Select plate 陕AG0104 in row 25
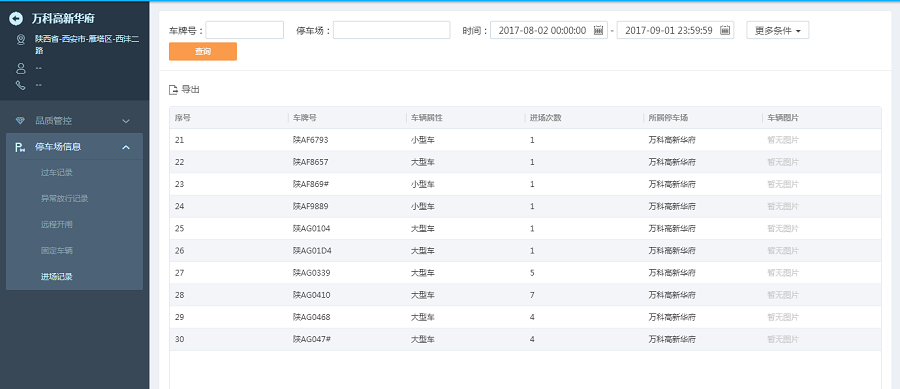The height and width of the screenshot is (389, 900). 312,228
